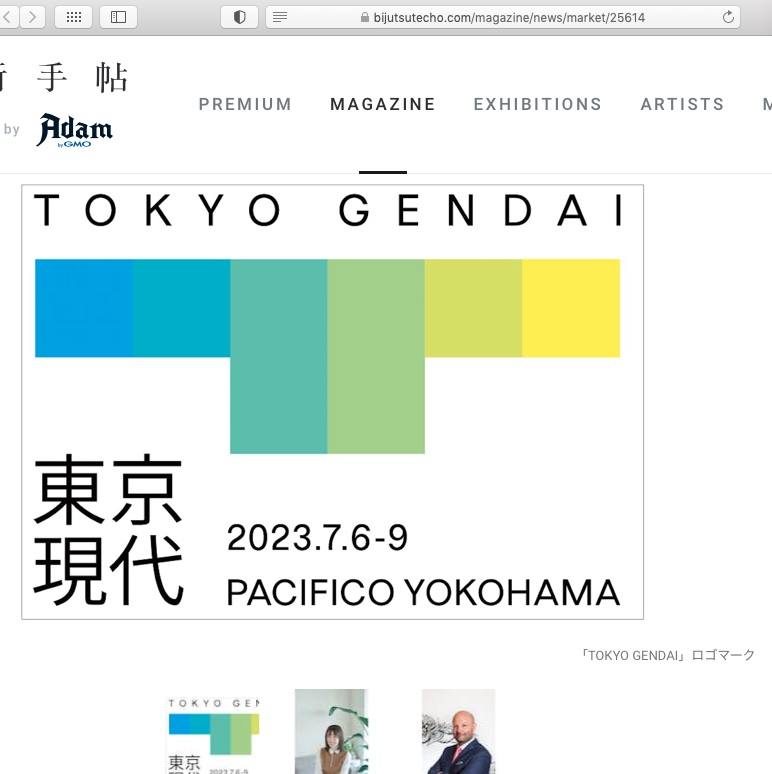Go forward with Safari's forward arrow

click(x=33, y=17)
